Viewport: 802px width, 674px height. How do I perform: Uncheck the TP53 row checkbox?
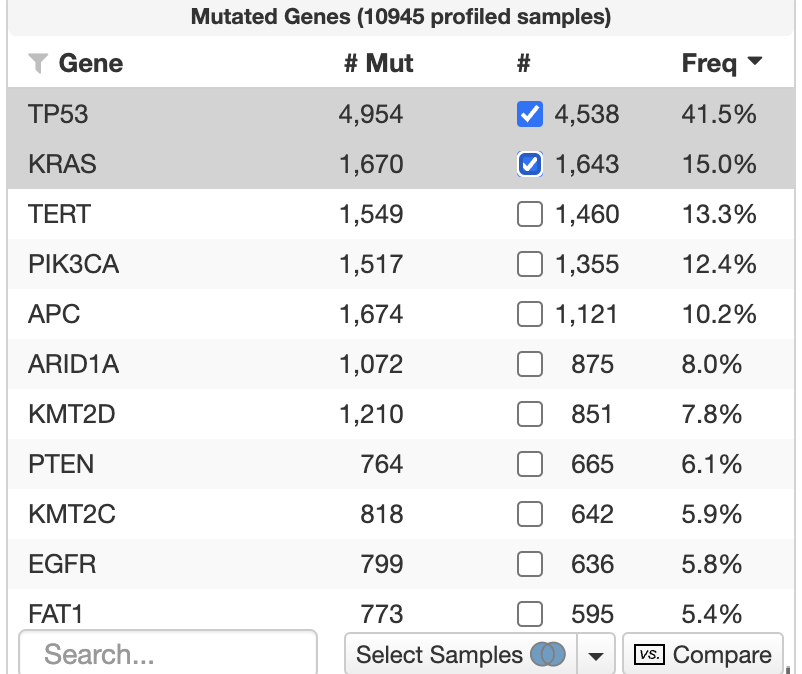pyautogui.click(x=529, y=114)
